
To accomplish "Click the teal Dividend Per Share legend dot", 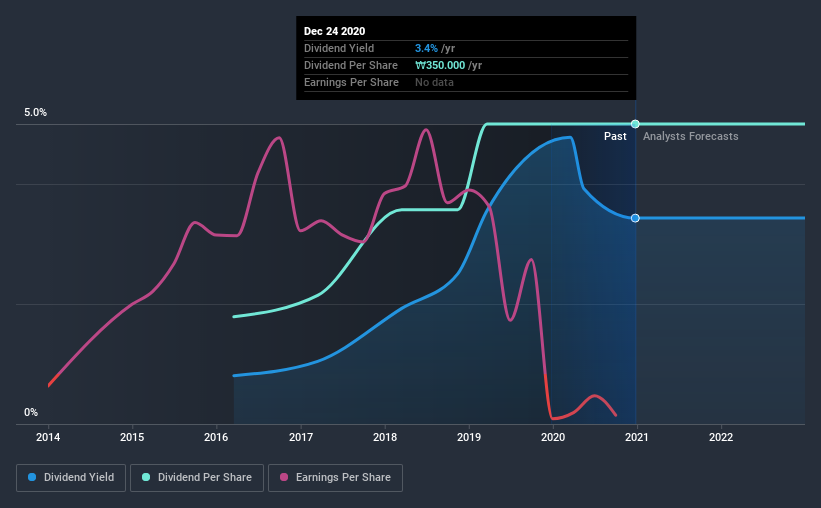I will pyautogui.click(x=146, y=477).
